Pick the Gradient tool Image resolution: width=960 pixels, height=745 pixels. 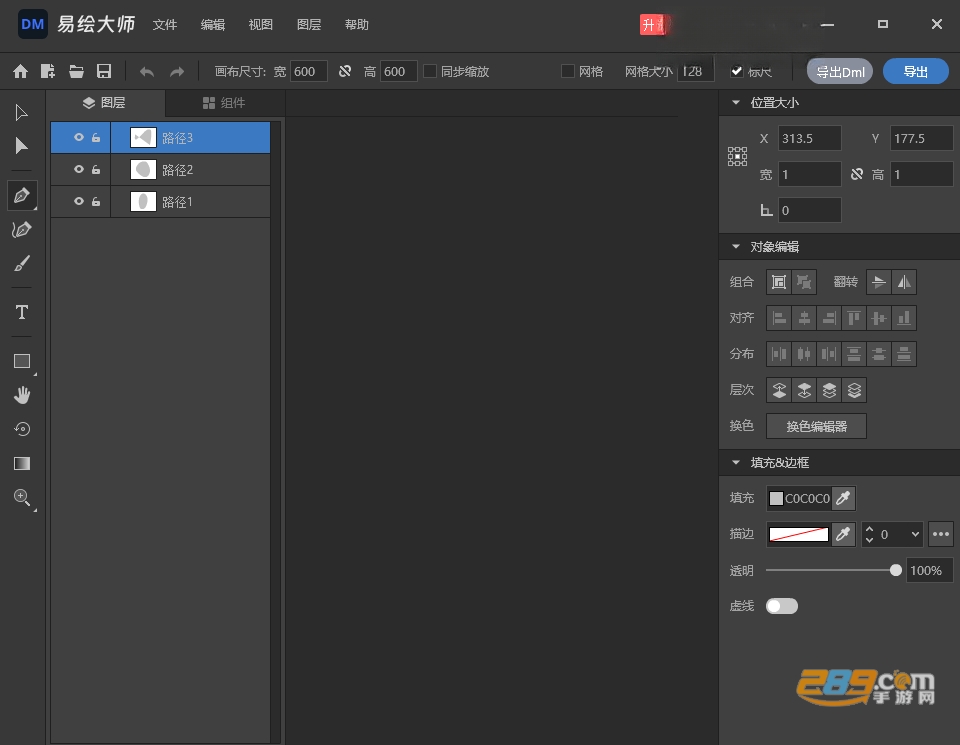(22, 463)
